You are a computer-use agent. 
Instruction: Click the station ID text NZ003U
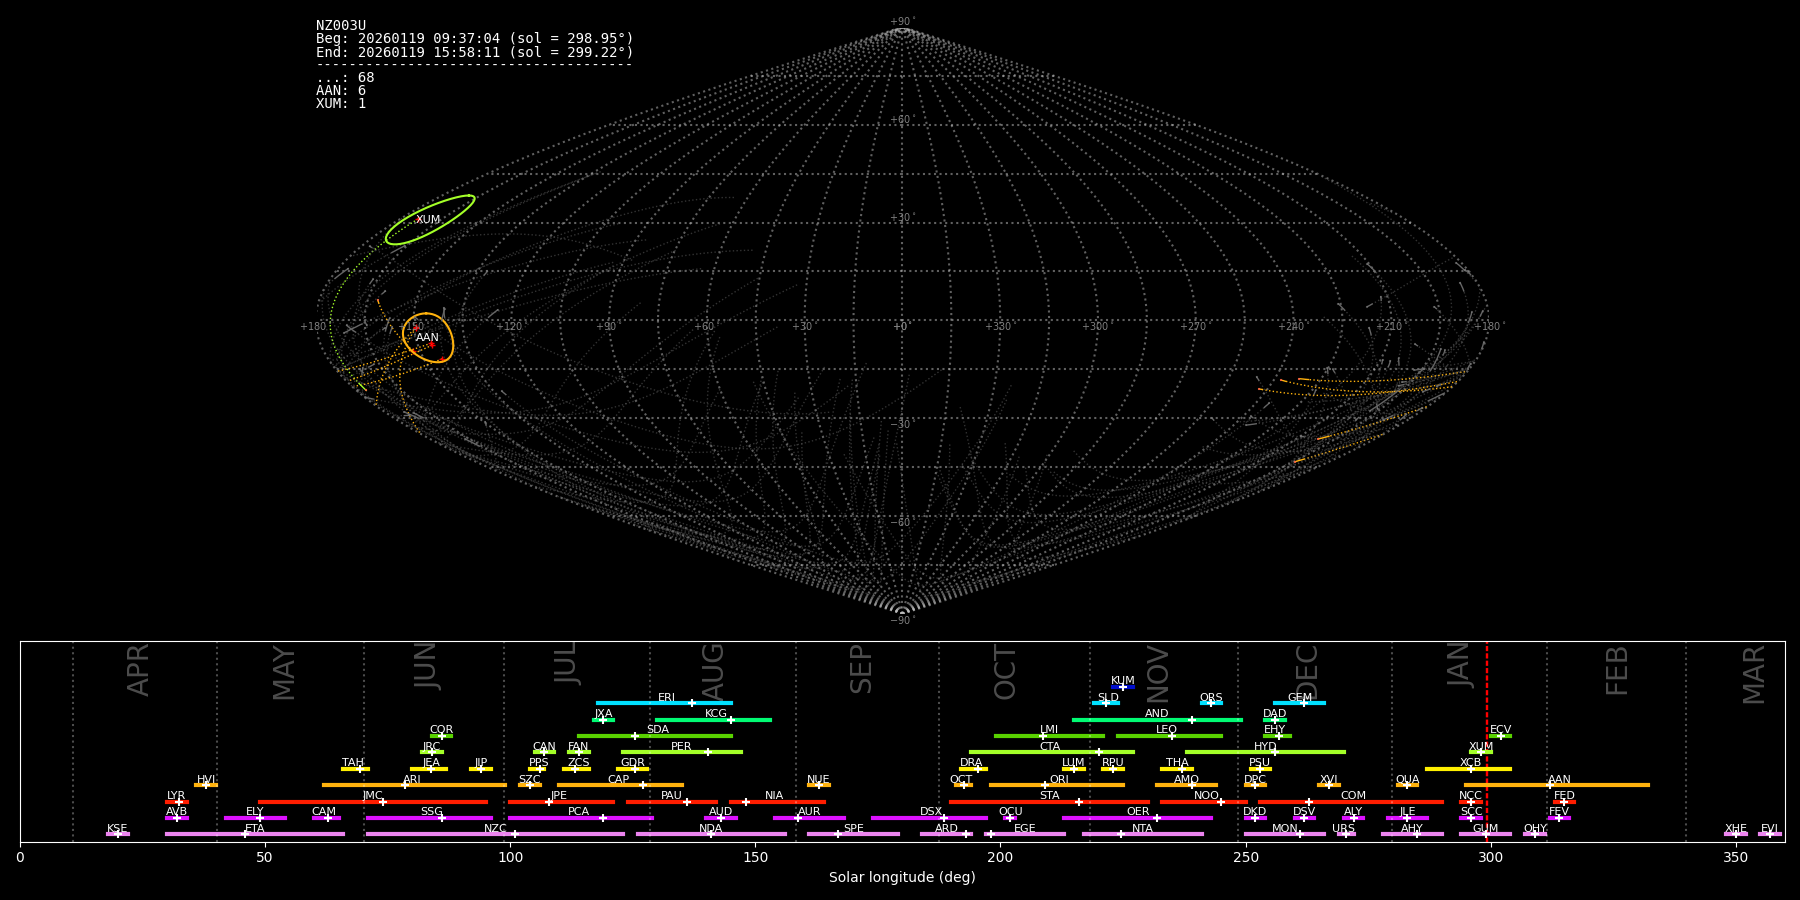click(x=341, y=26)
